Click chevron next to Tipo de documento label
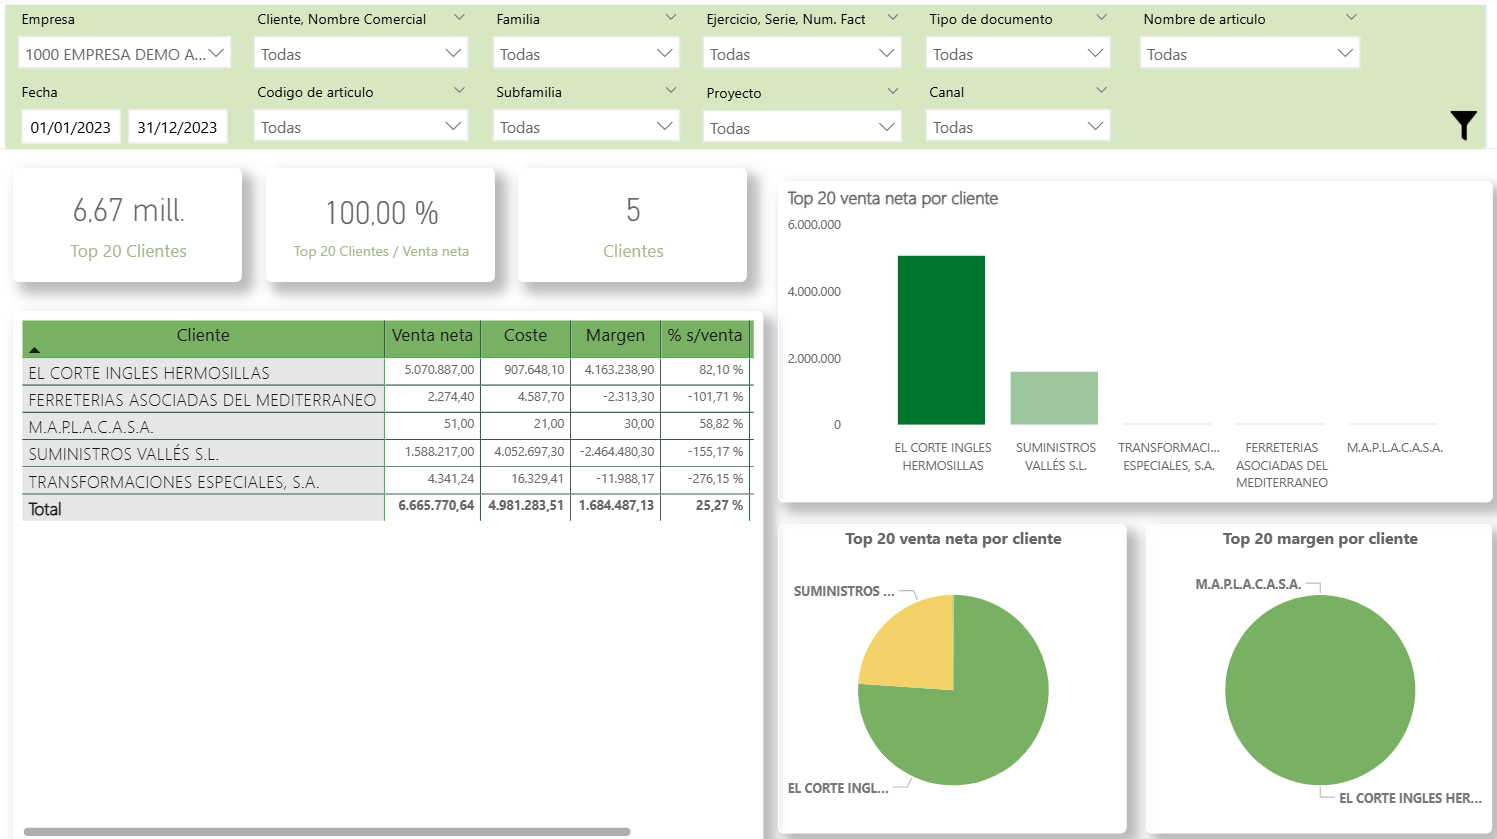 1101,18
